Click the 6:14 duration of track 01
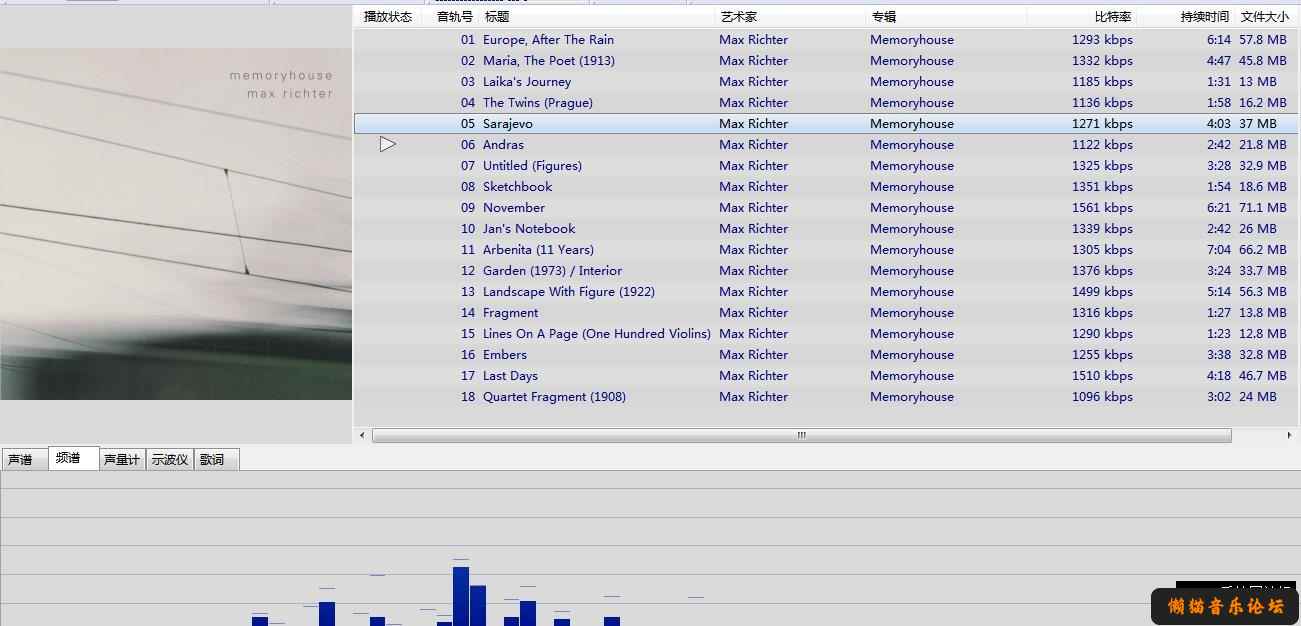1301x626 pixels. tap(1219, 40)
